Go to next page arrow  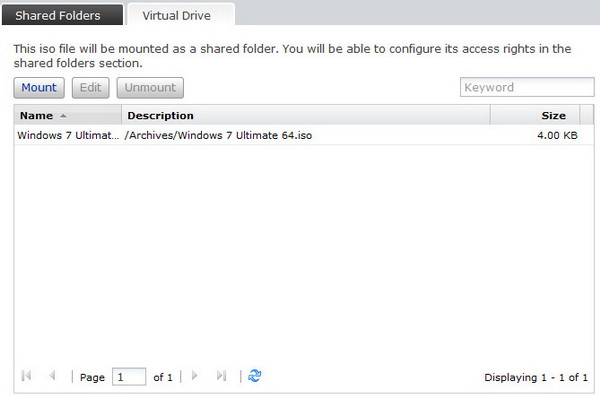[194, 376]
